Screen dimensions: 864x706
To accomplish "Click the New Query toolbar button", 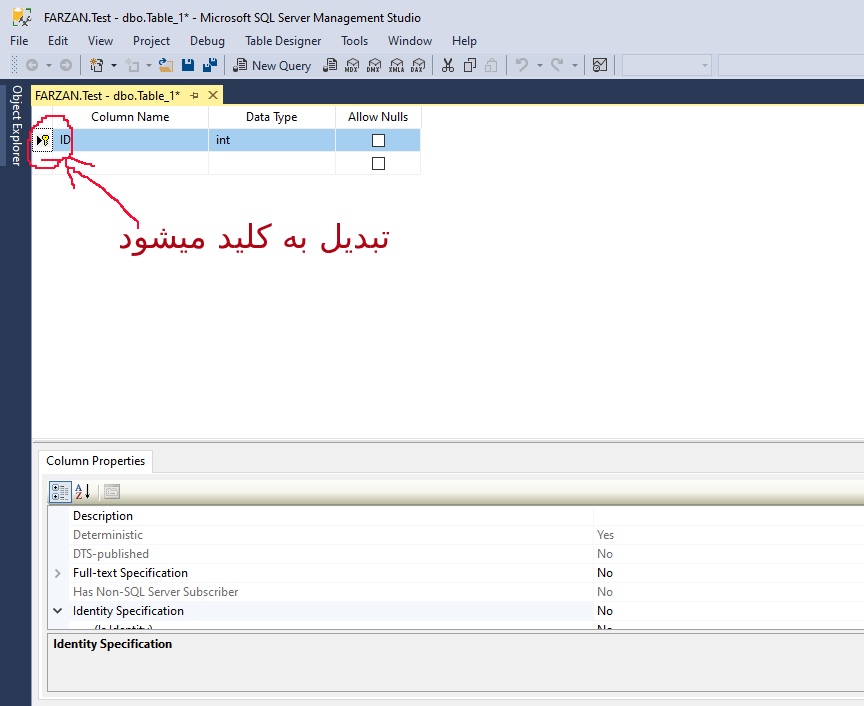I will click(272, 65).
